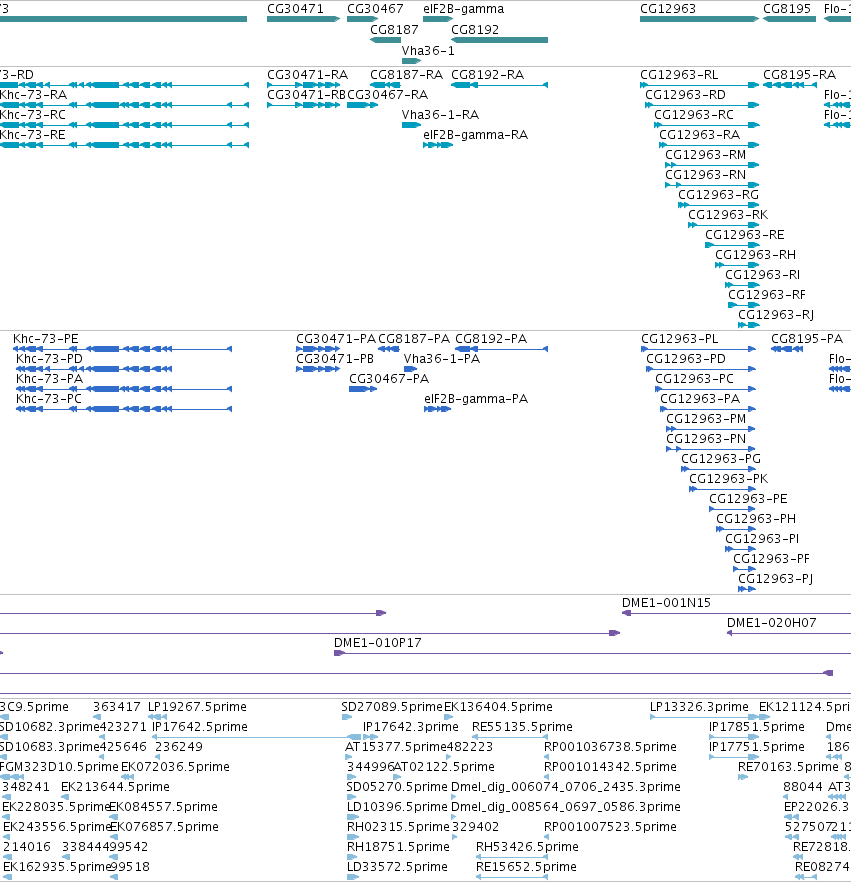851x882 pixels.
Task: Select the CG12963-PJ protein label
Action: click(776, 579)
